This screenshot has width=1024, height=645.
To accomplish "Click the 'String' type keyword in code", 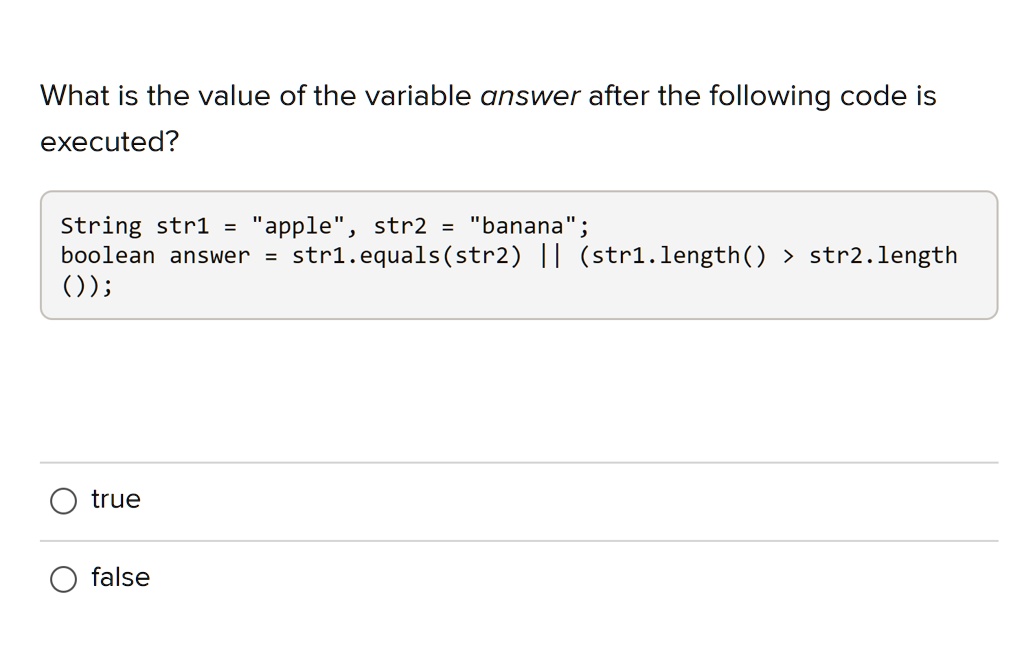I will coord(101,225).
